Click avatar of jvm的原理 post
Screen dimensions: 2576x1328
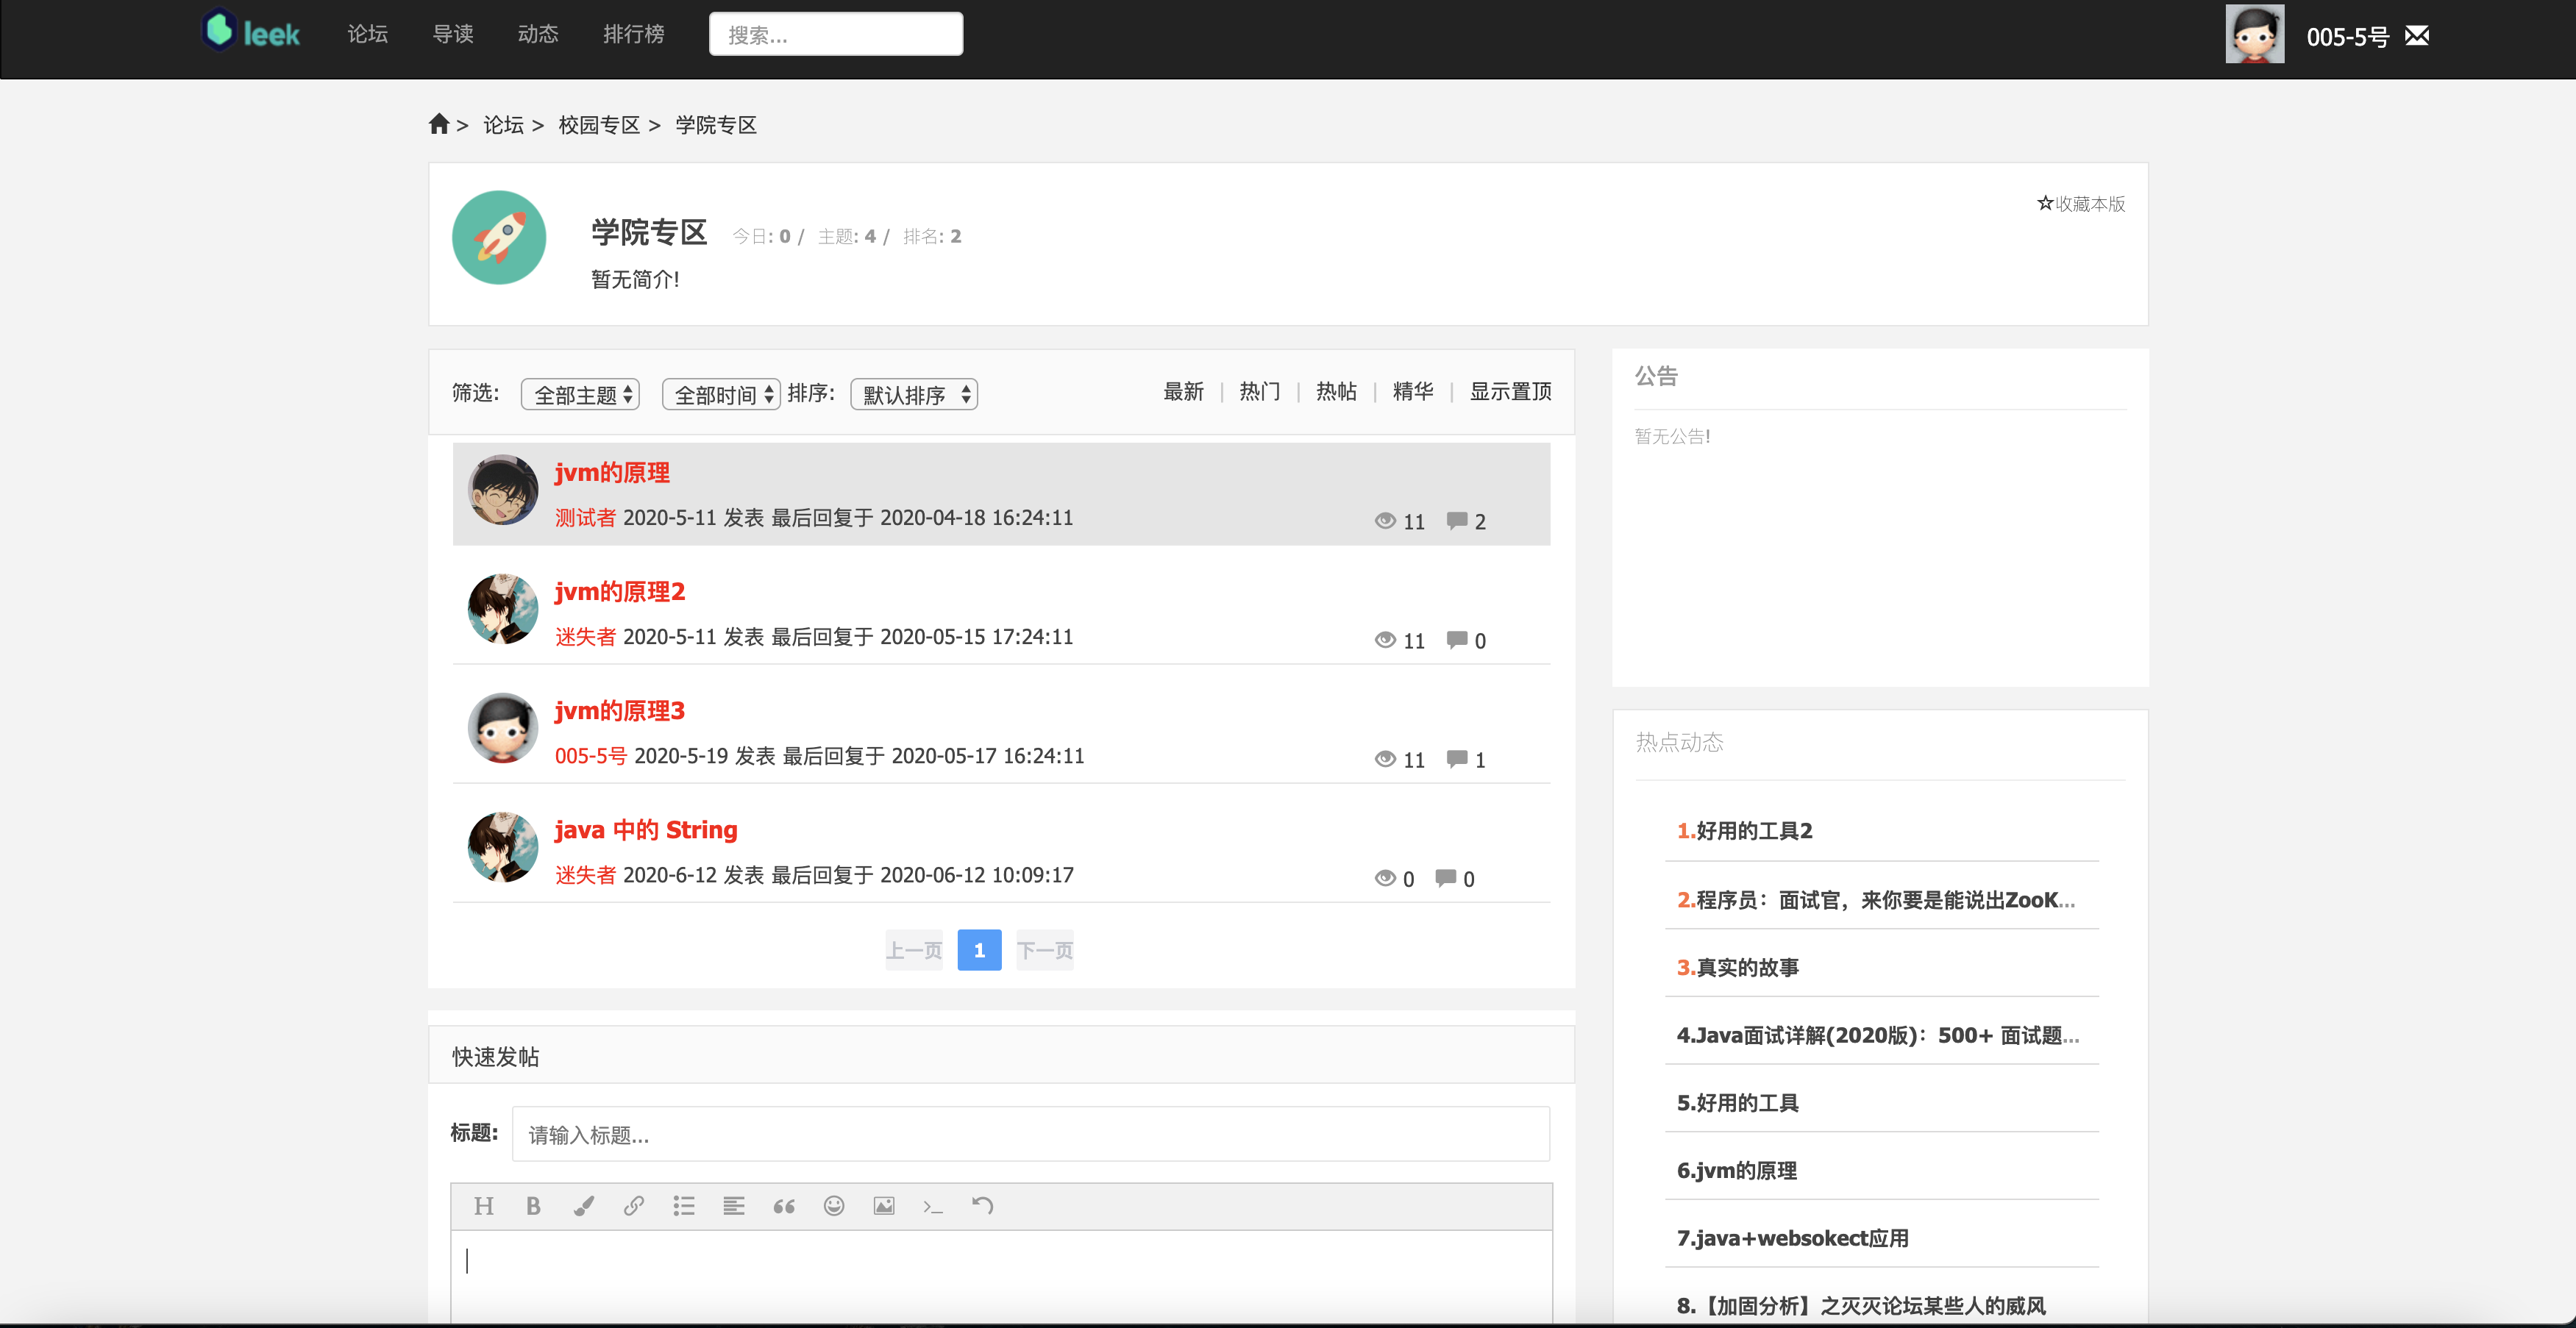pos(503,490)
